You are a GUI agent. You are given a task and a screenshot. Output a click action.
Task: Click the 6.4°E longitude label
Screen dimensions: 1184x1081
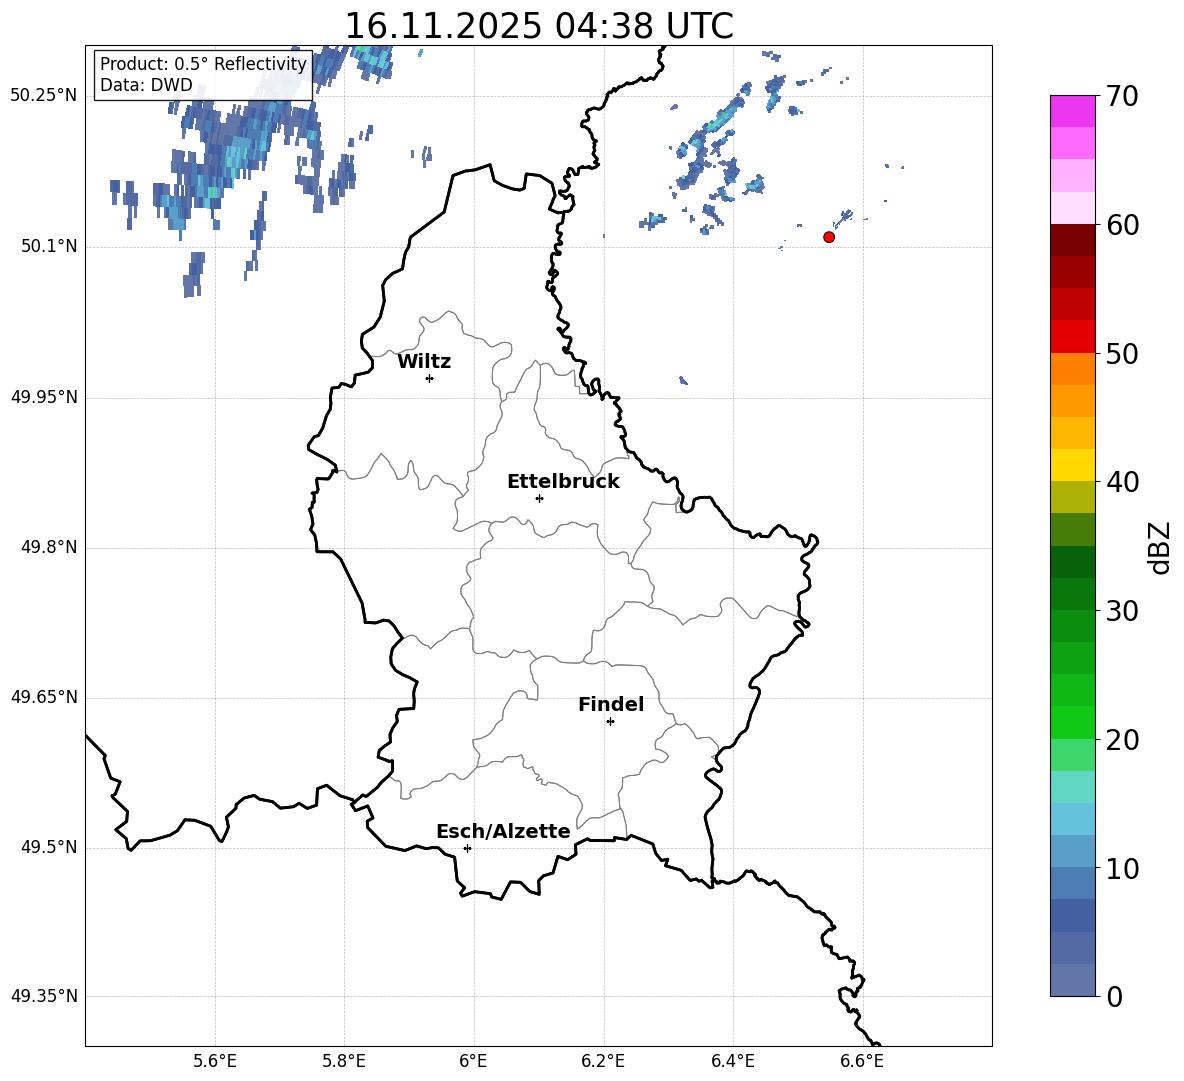pos(733,1061)
